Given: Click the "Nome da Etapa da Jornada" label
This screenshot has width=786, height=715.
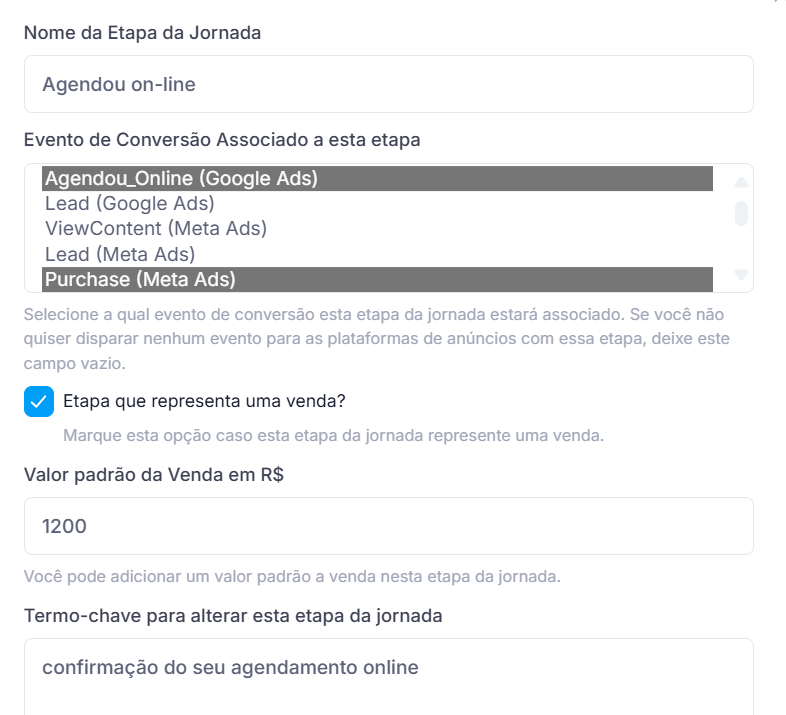Looking at the screenshot, I should coord(142,33).
